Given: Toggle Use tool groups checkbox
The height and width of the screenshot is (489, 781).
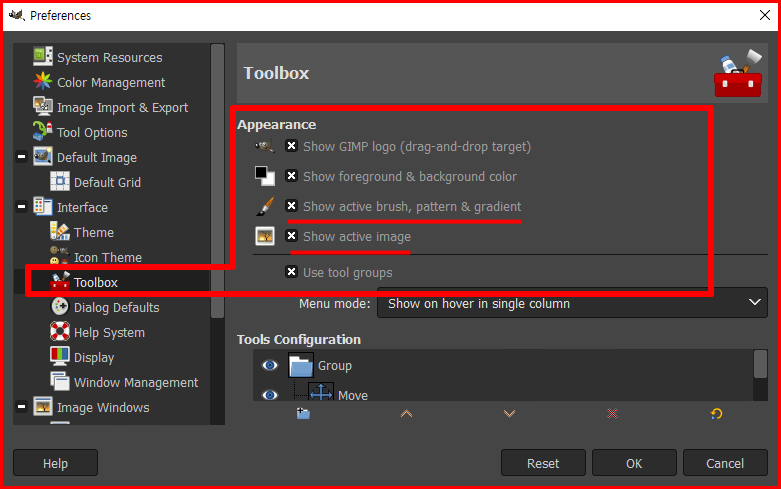Looking at the screenshot, I should [x=291, y=271].
